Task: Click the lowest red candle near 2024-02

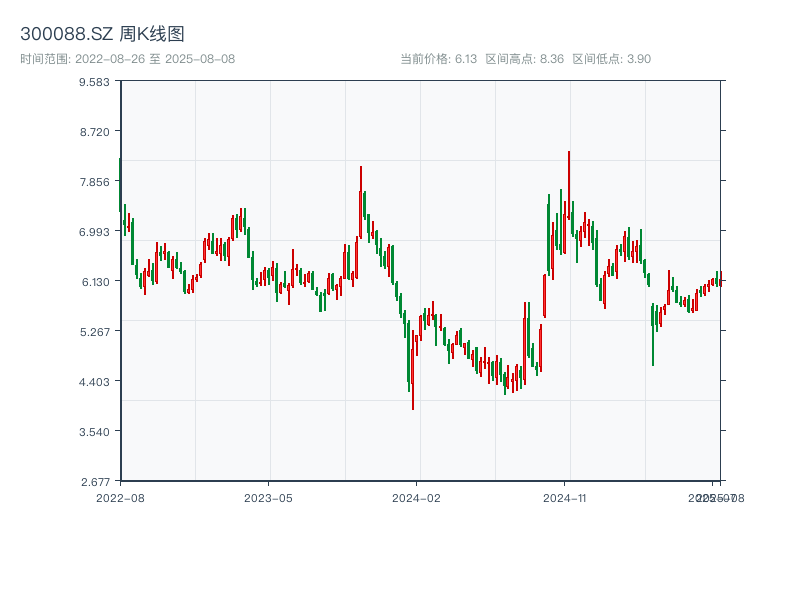Action: [412, 405]
